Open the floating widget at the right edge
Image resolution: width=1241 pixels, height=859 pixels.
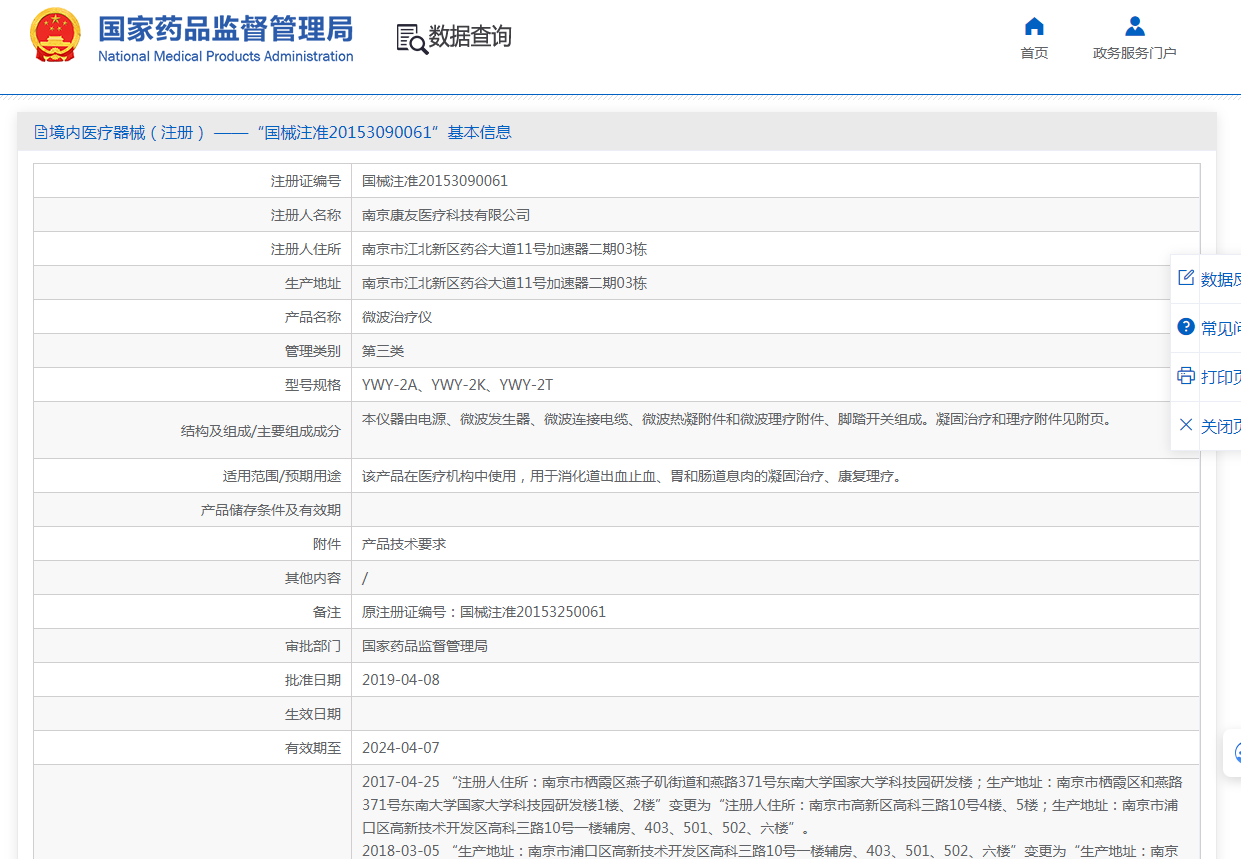pos(1234,753)
